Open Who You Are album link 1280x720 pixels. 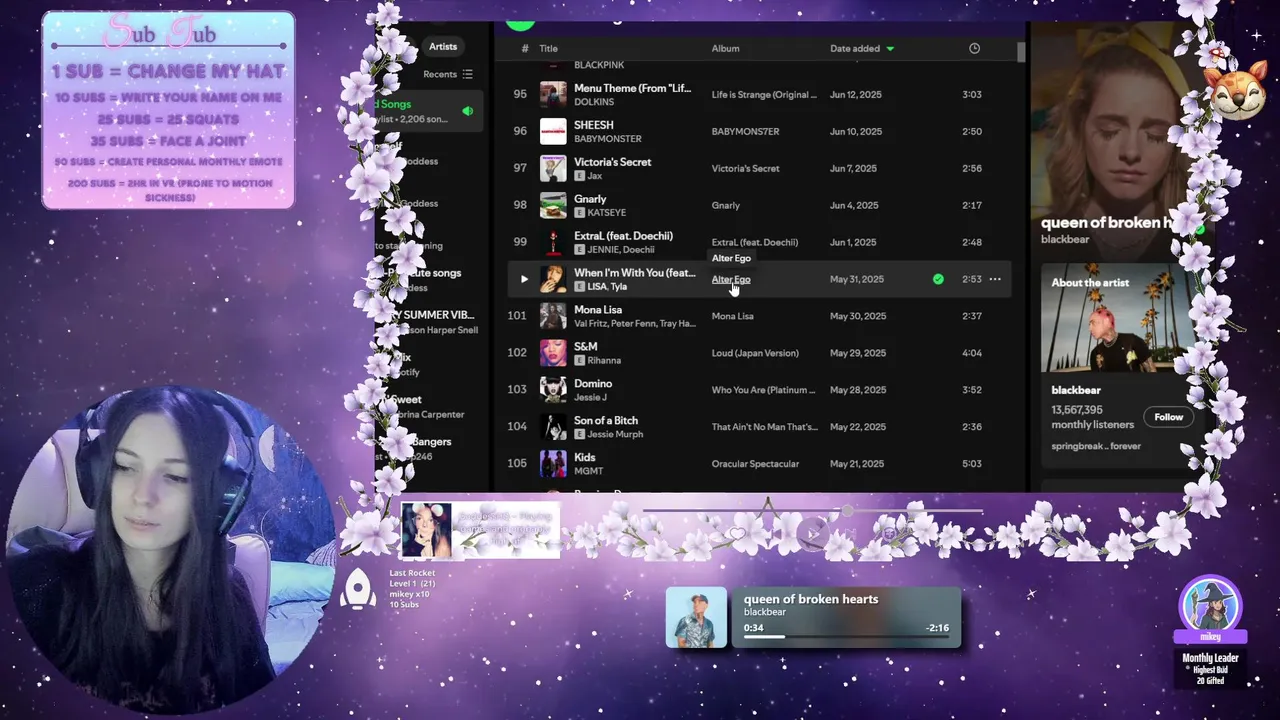coord(764,390)
